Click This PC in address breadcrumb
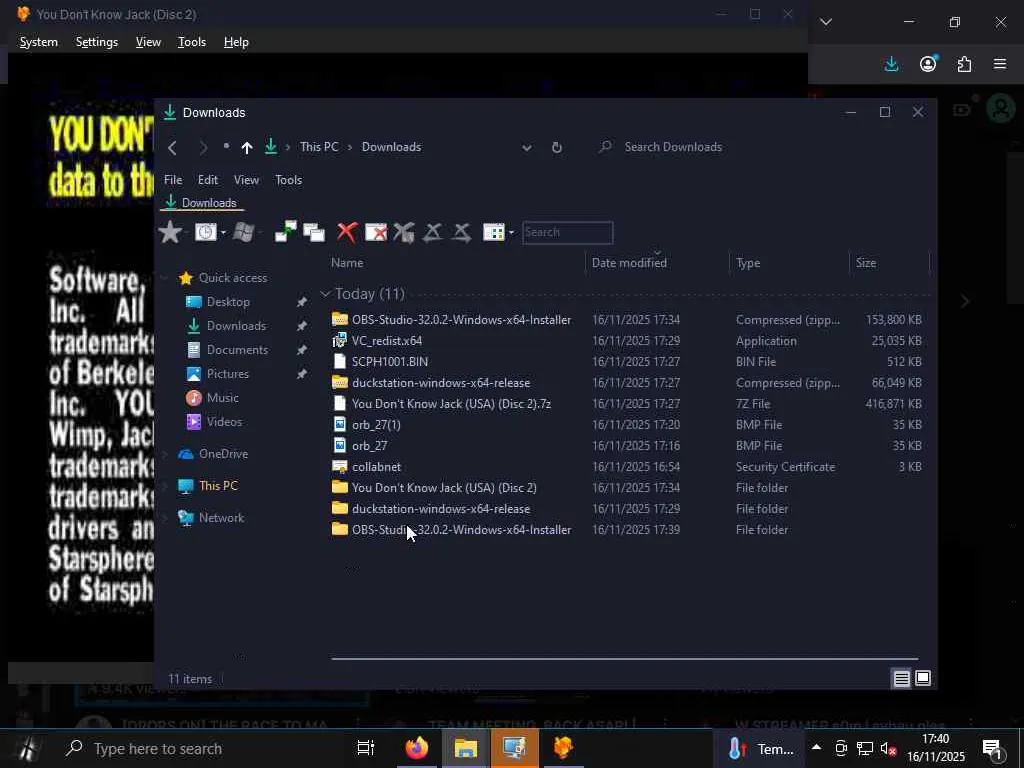 click(x=319, y=147)
